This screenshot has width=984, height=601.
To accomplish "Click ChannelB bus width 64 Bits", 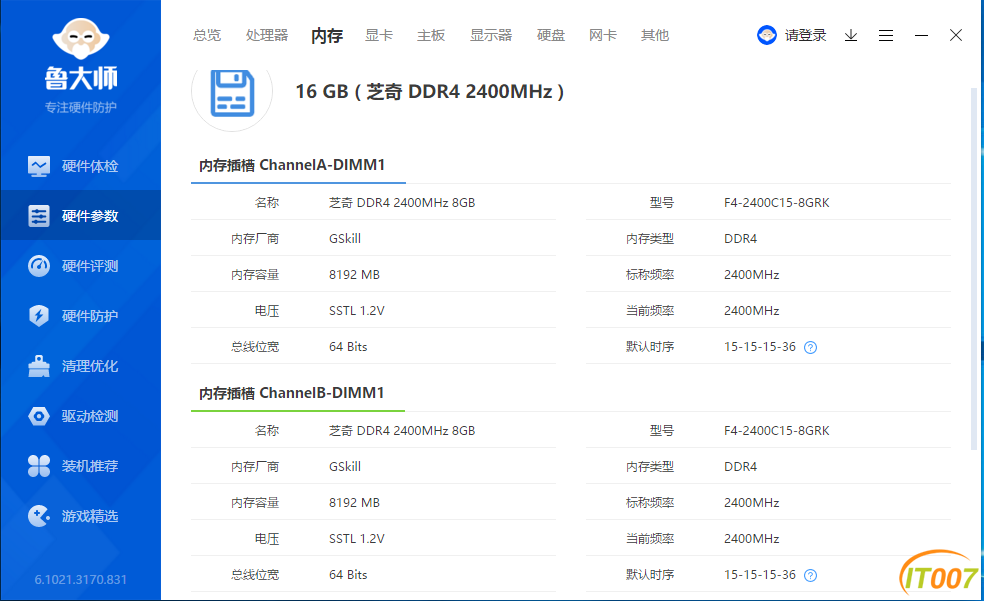I will pos(348,575).
